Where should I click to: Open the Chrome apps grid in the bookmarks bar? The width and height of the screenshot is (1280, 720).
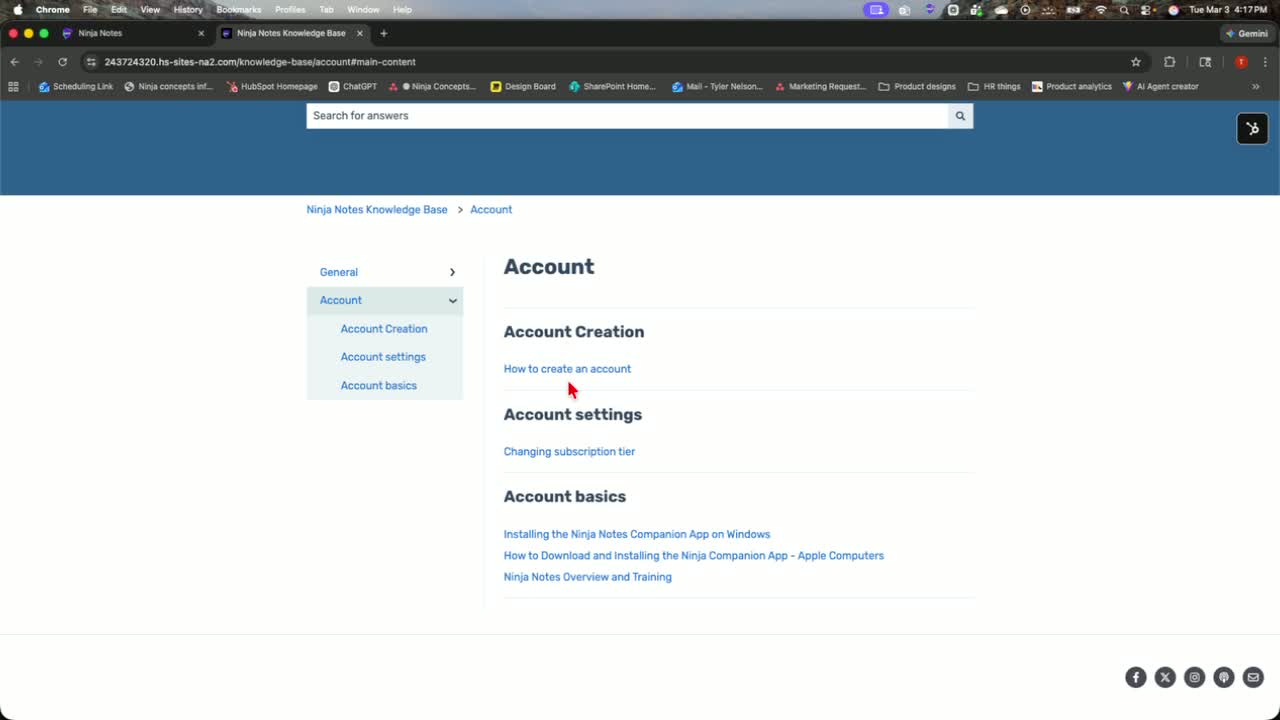(x=13, y=87)
